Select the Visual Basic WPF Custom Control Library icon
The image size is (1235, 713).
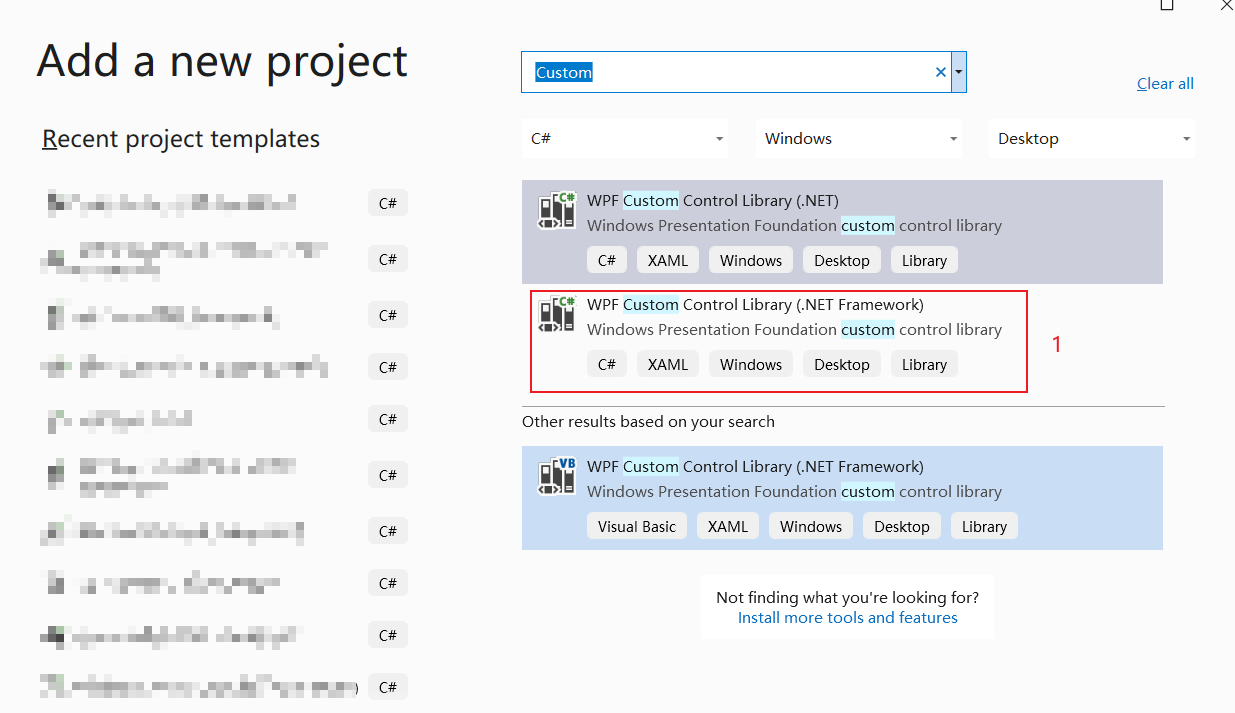point(557,476)
